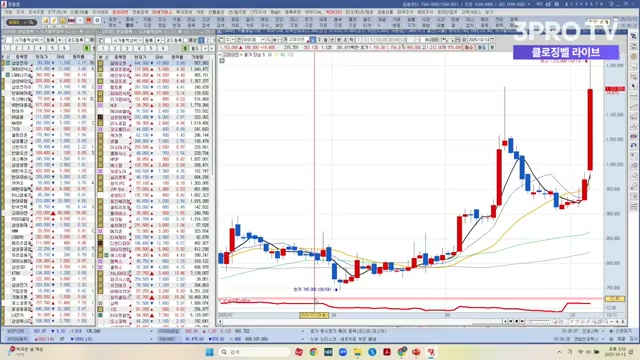The height and width of the screenshot is (360, 640).
Task: Open the calendar picker for 2025/10/13
Action: (492, 40)
